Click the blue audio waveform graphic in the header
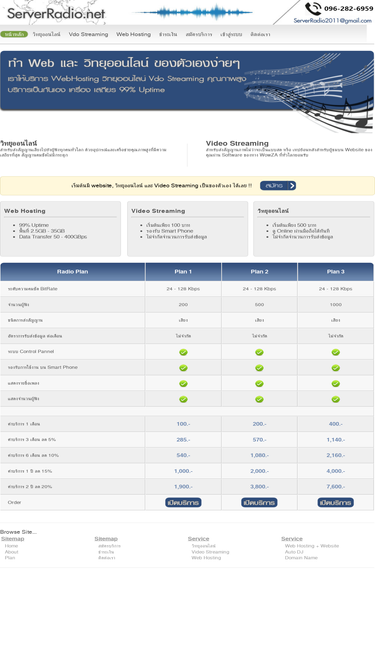375x667 pixels. pos(193,12)
